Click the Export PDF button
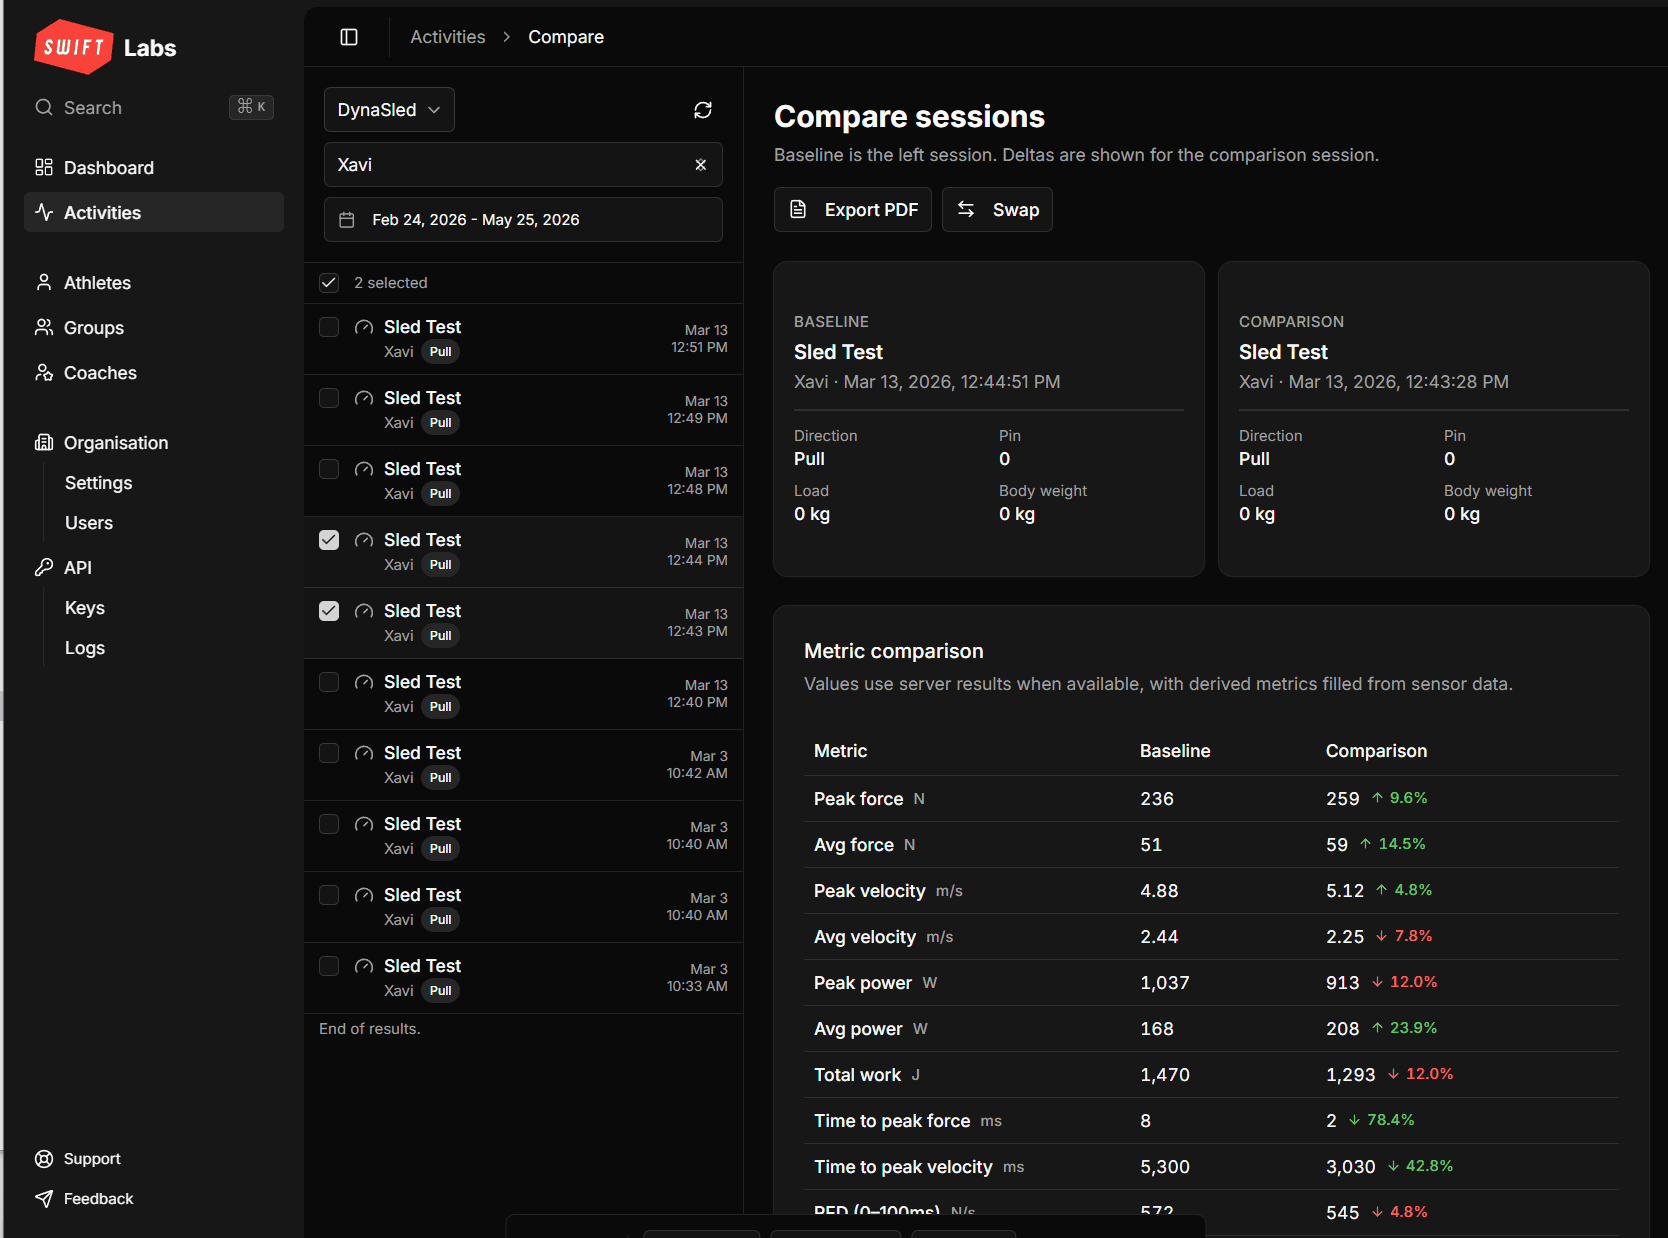The height and width of the screenshot is (1238, 1668). point(853,209)
